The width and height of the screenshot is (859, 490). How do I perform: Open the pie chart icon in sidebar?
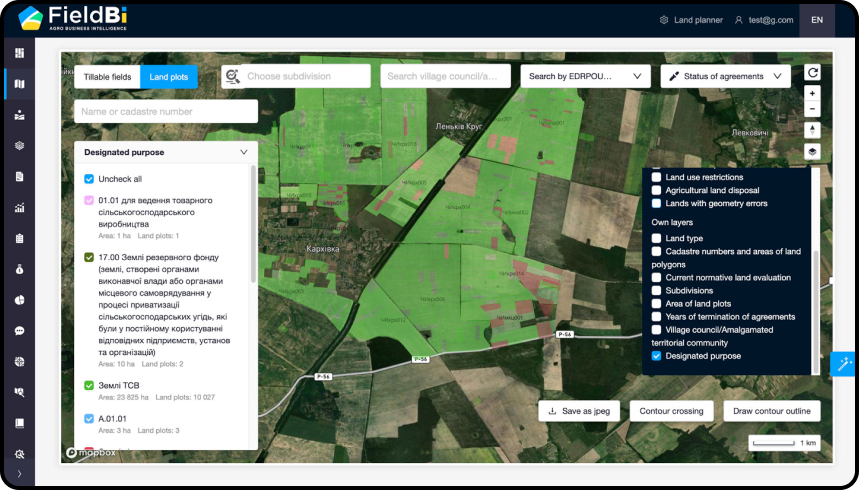coord(20,300)
